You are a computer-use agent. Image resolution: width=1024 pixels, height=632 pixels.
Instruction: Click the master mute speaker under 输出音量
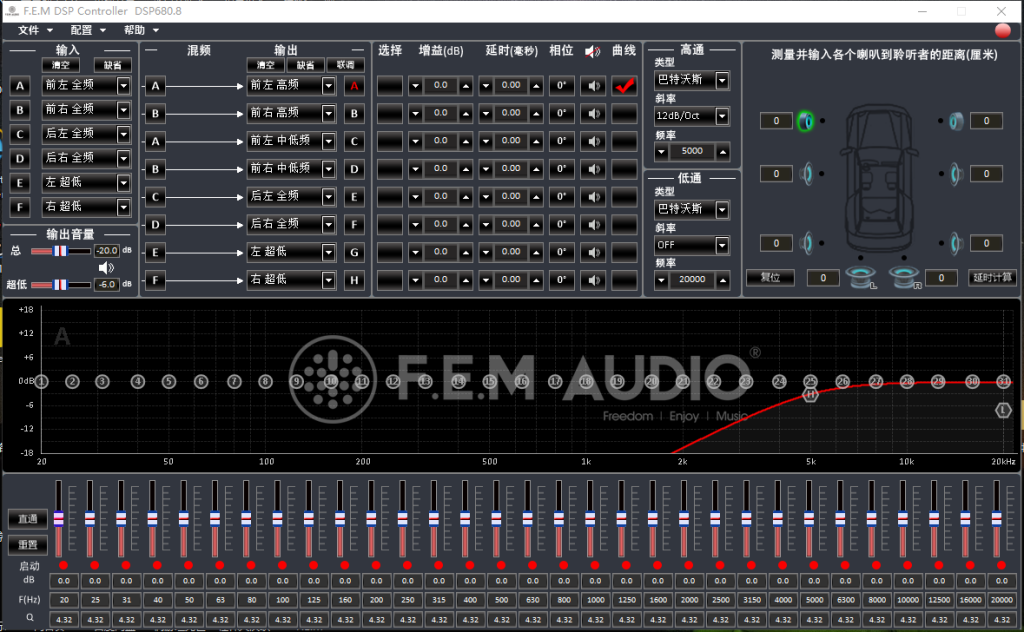click(x=106, y=268)
